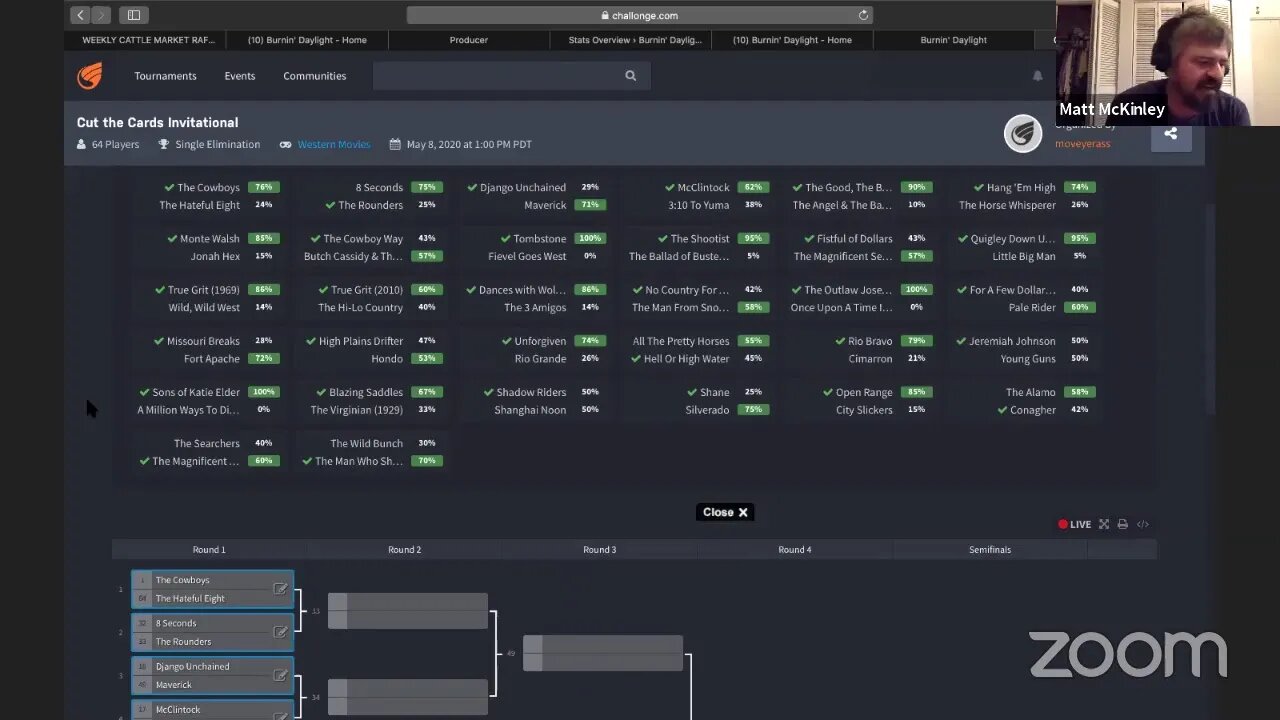Switch to Stats Overview tab
1280x720 pixels.
coord(635,40)
